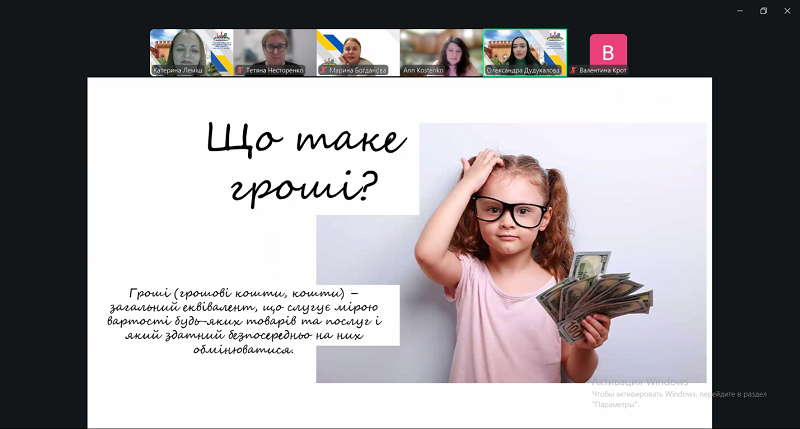Click the girl's black glasses in the photo

508,210
